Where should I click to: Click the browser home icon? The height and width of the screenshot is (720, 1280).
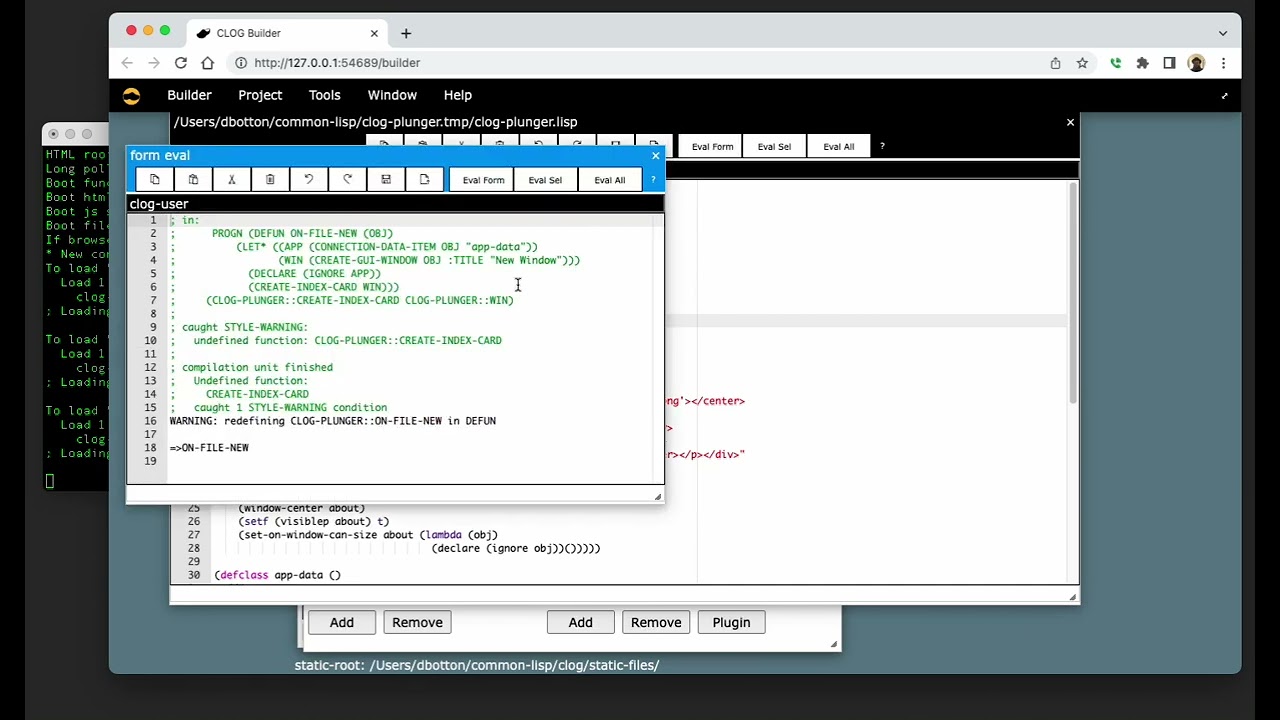pyautogui.click(x=207, y=63)
